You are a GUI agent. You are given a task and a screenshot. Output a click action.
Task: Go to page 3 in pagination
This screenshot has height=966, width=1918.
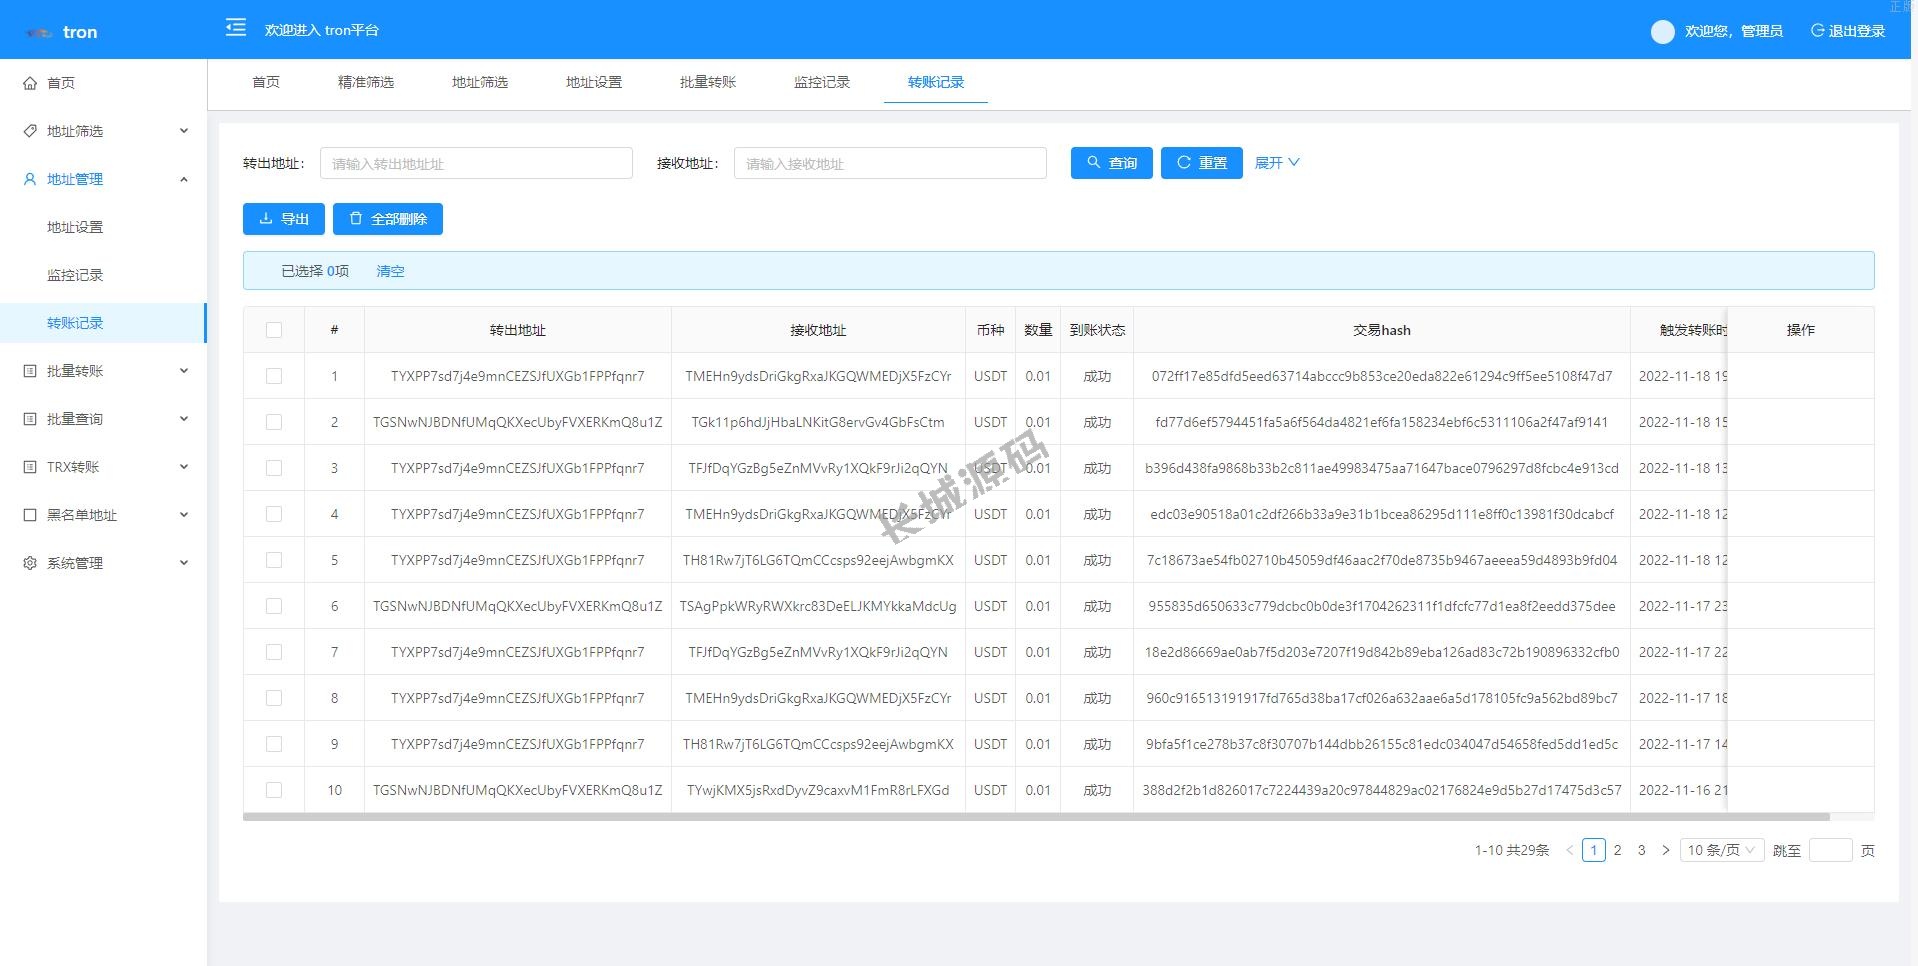(x=1641, y=850)
